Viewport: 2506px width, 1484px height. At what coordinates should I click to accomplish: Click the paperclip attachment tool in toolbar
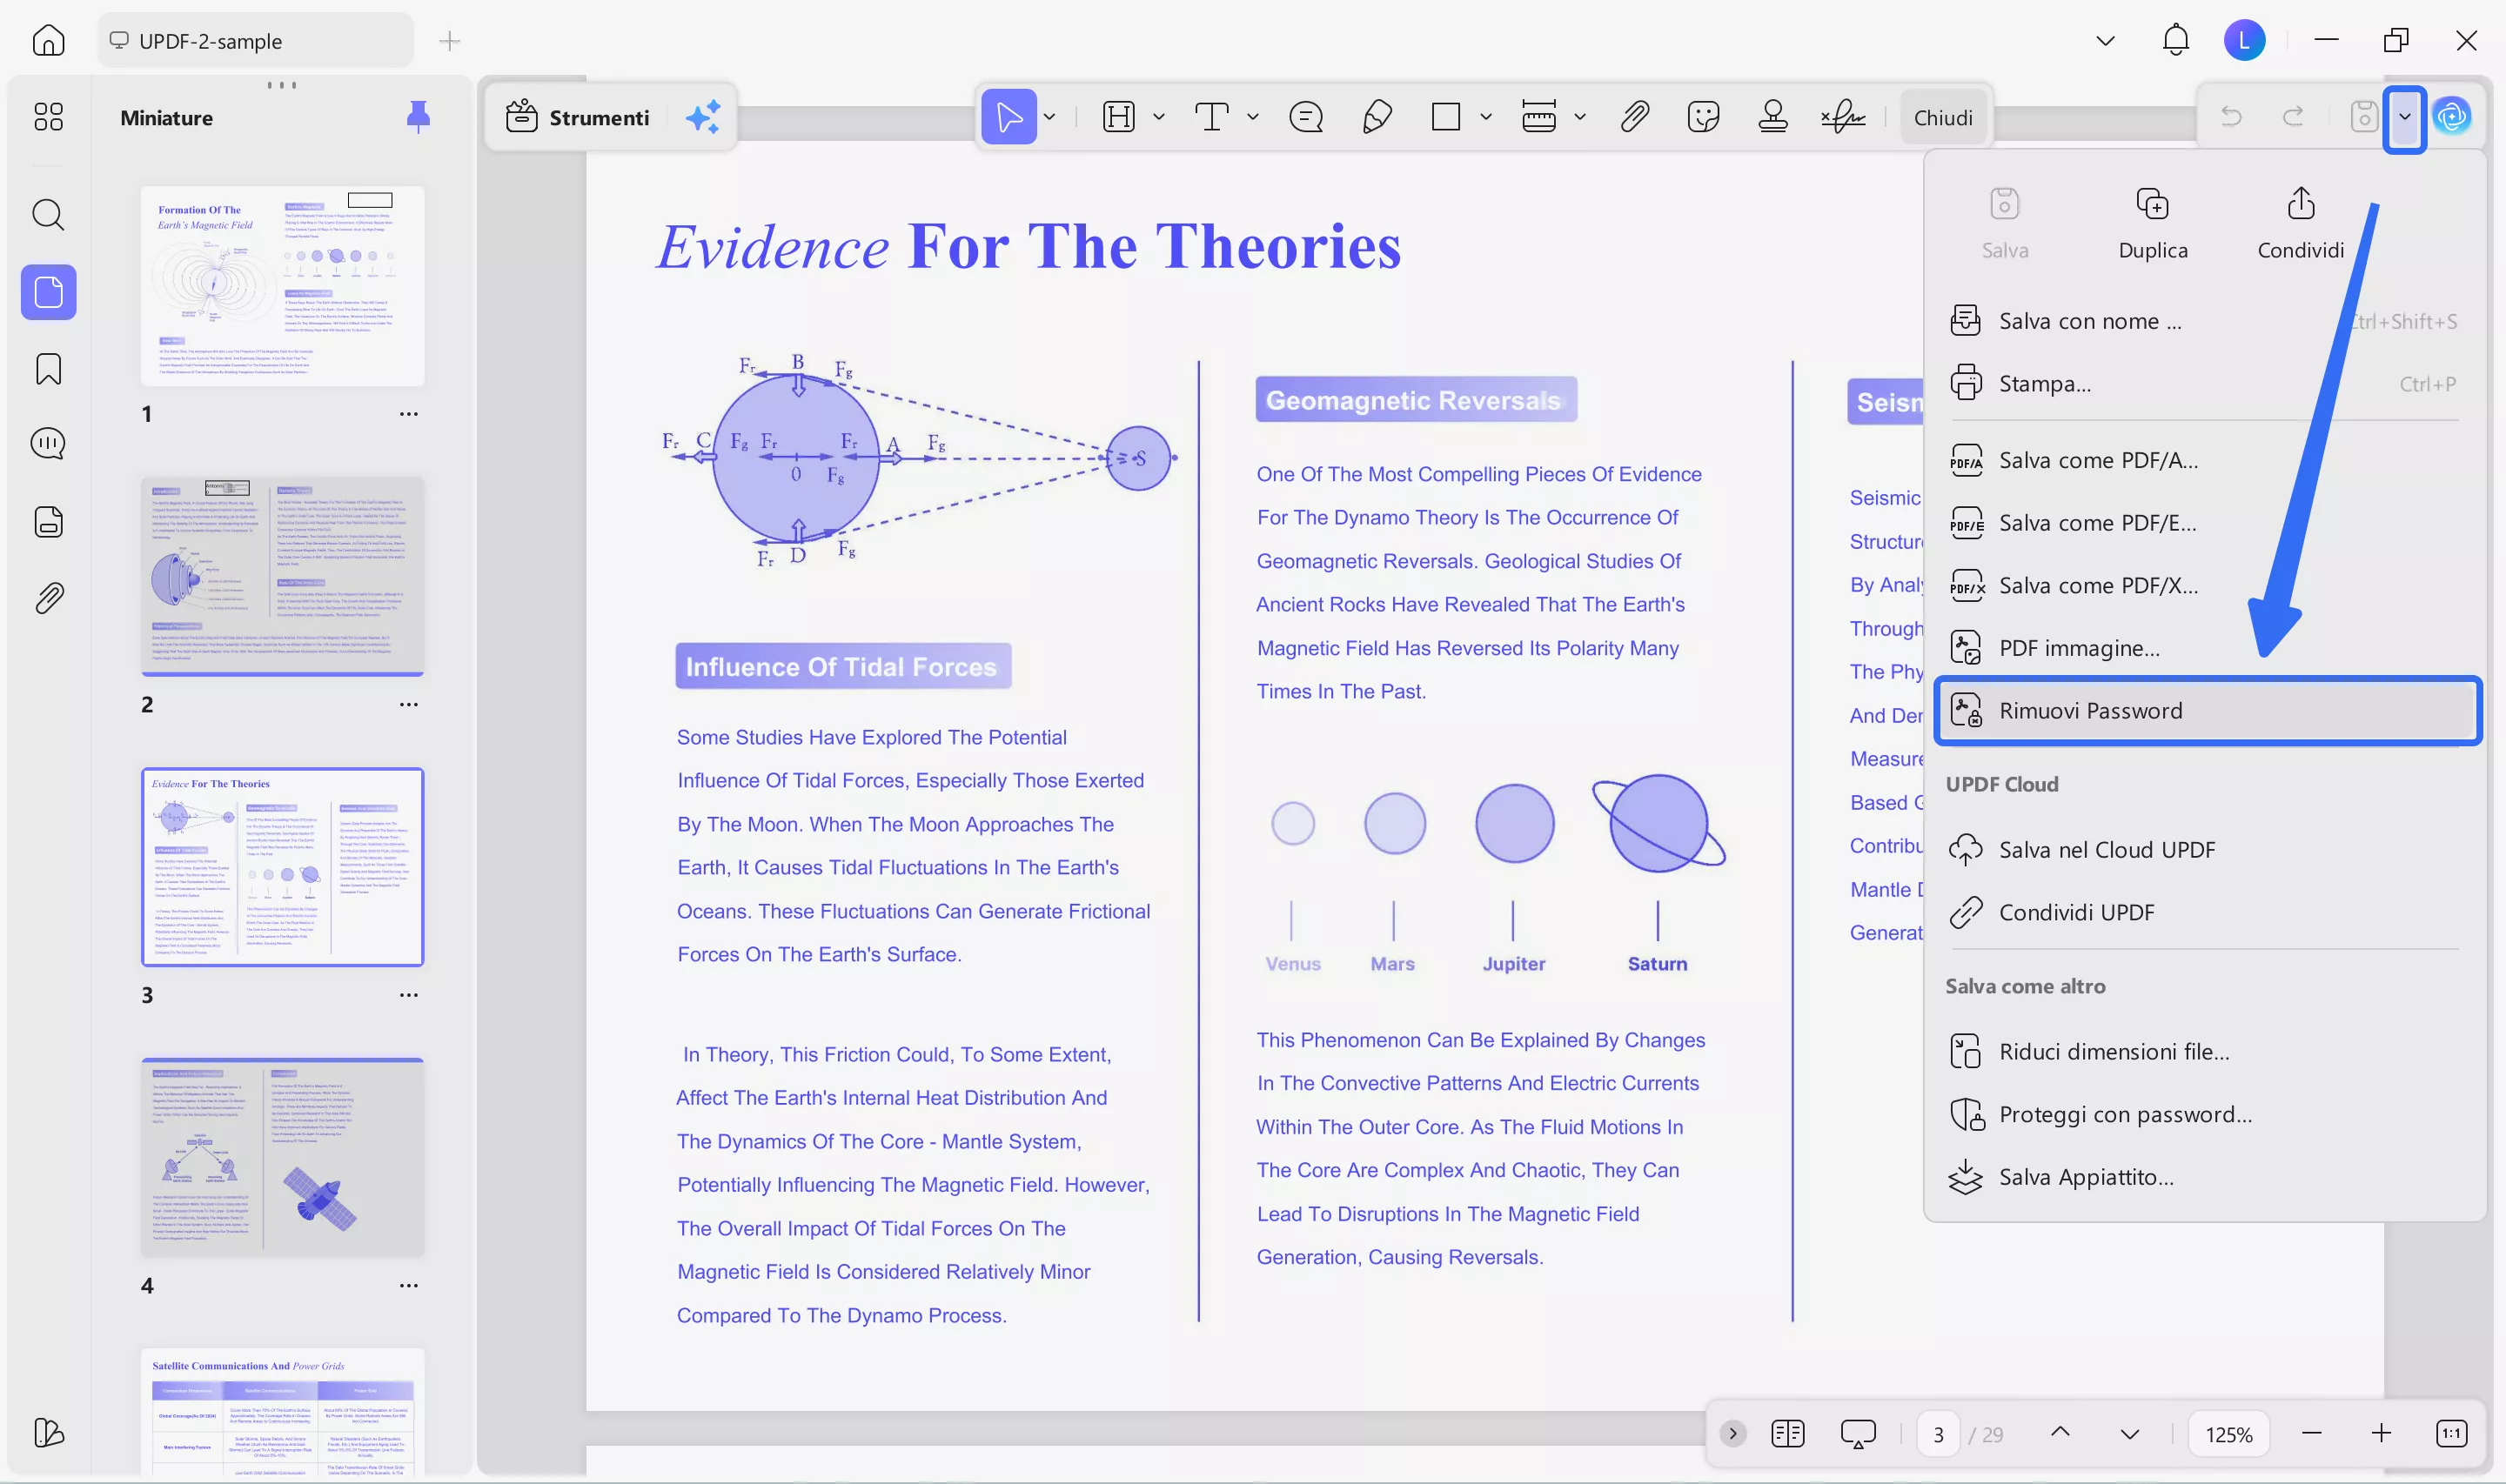pos(1634,117)
